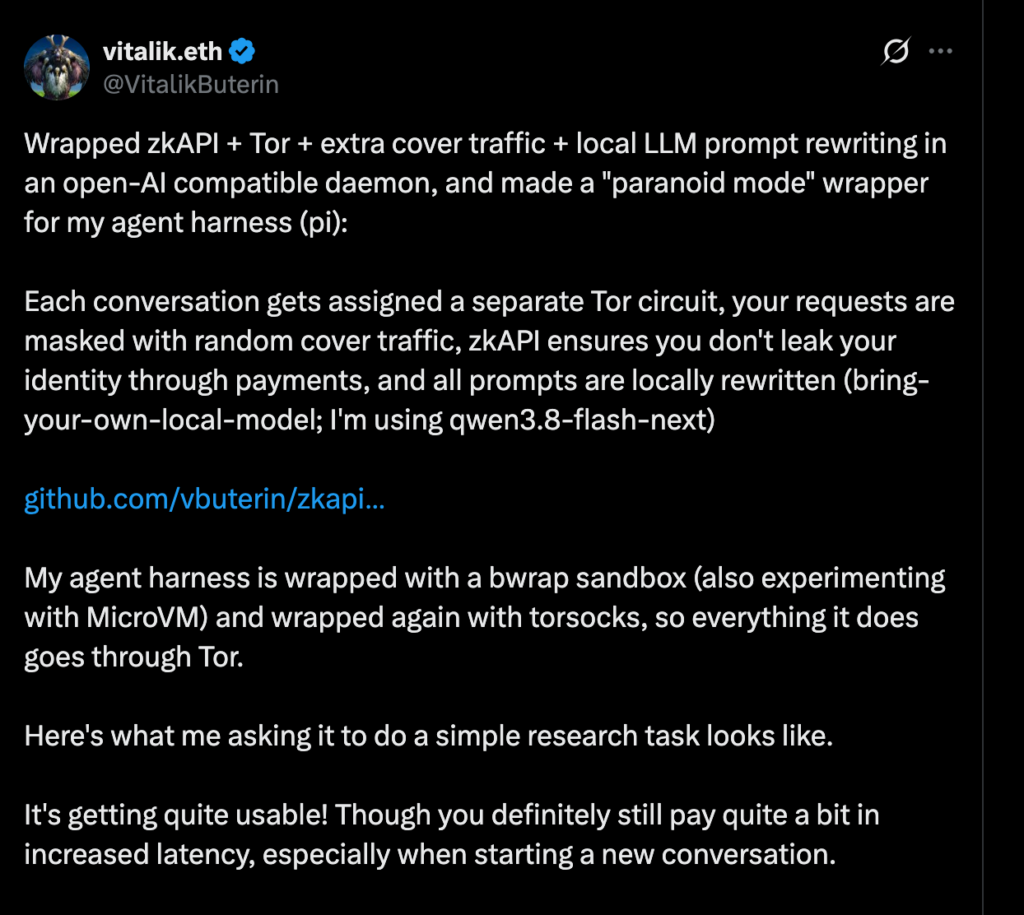Viewport: 1024px width, 915px height.
Task: Click the blue verified checkmark badge
Action: (x=242, y=51)
